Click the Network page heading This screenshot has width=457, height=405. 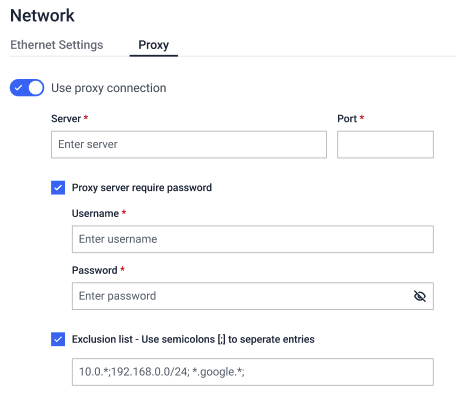pyautogui.click(x=42, y=15)
